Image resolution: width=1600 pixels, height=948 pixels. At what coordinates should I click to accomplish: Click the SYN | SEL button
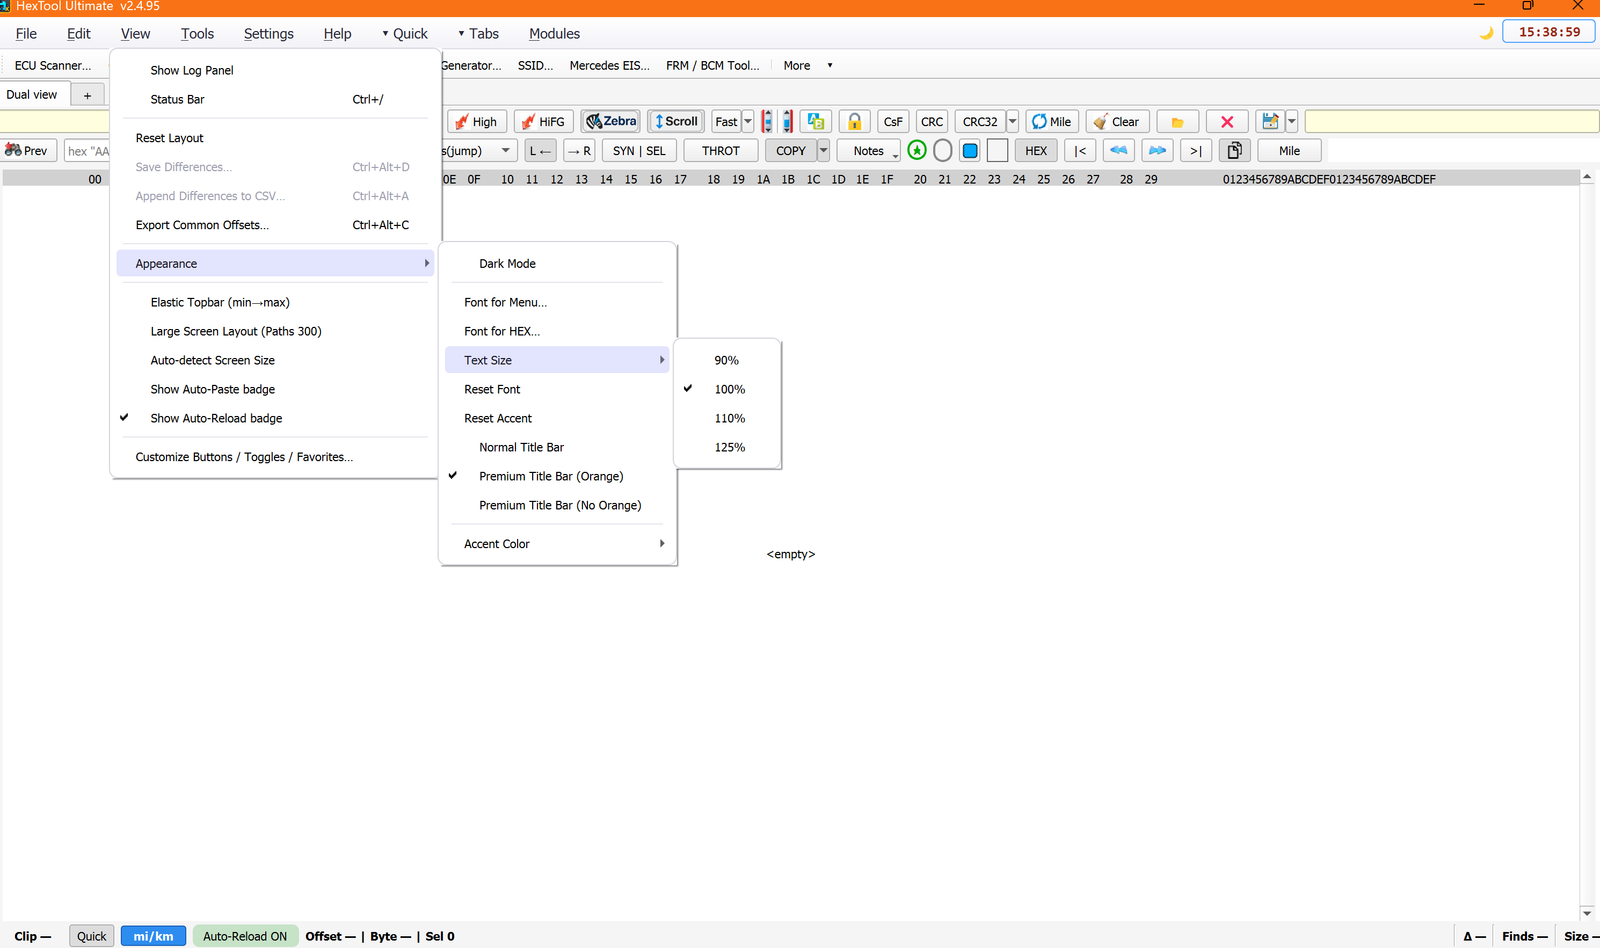point(639,151)
